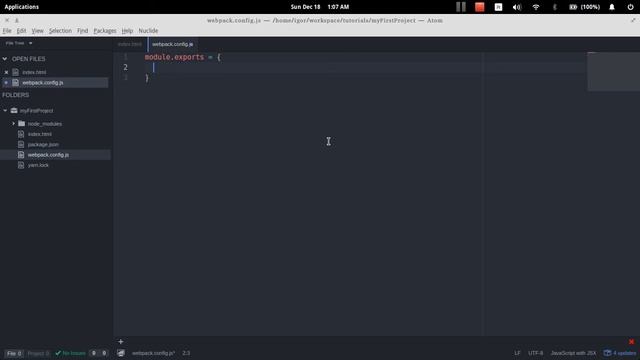Click the node_modules folder icon
640x360 pixels.
pos(22,123)
